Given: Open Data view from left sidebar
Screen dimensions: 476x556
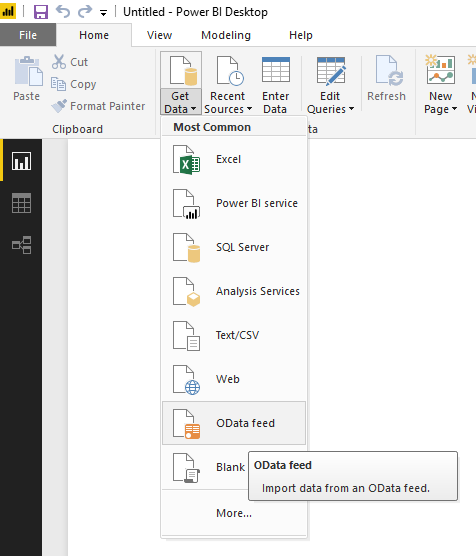Looking at the screenshot, I should pyautogui.click(x=21, y=203).
